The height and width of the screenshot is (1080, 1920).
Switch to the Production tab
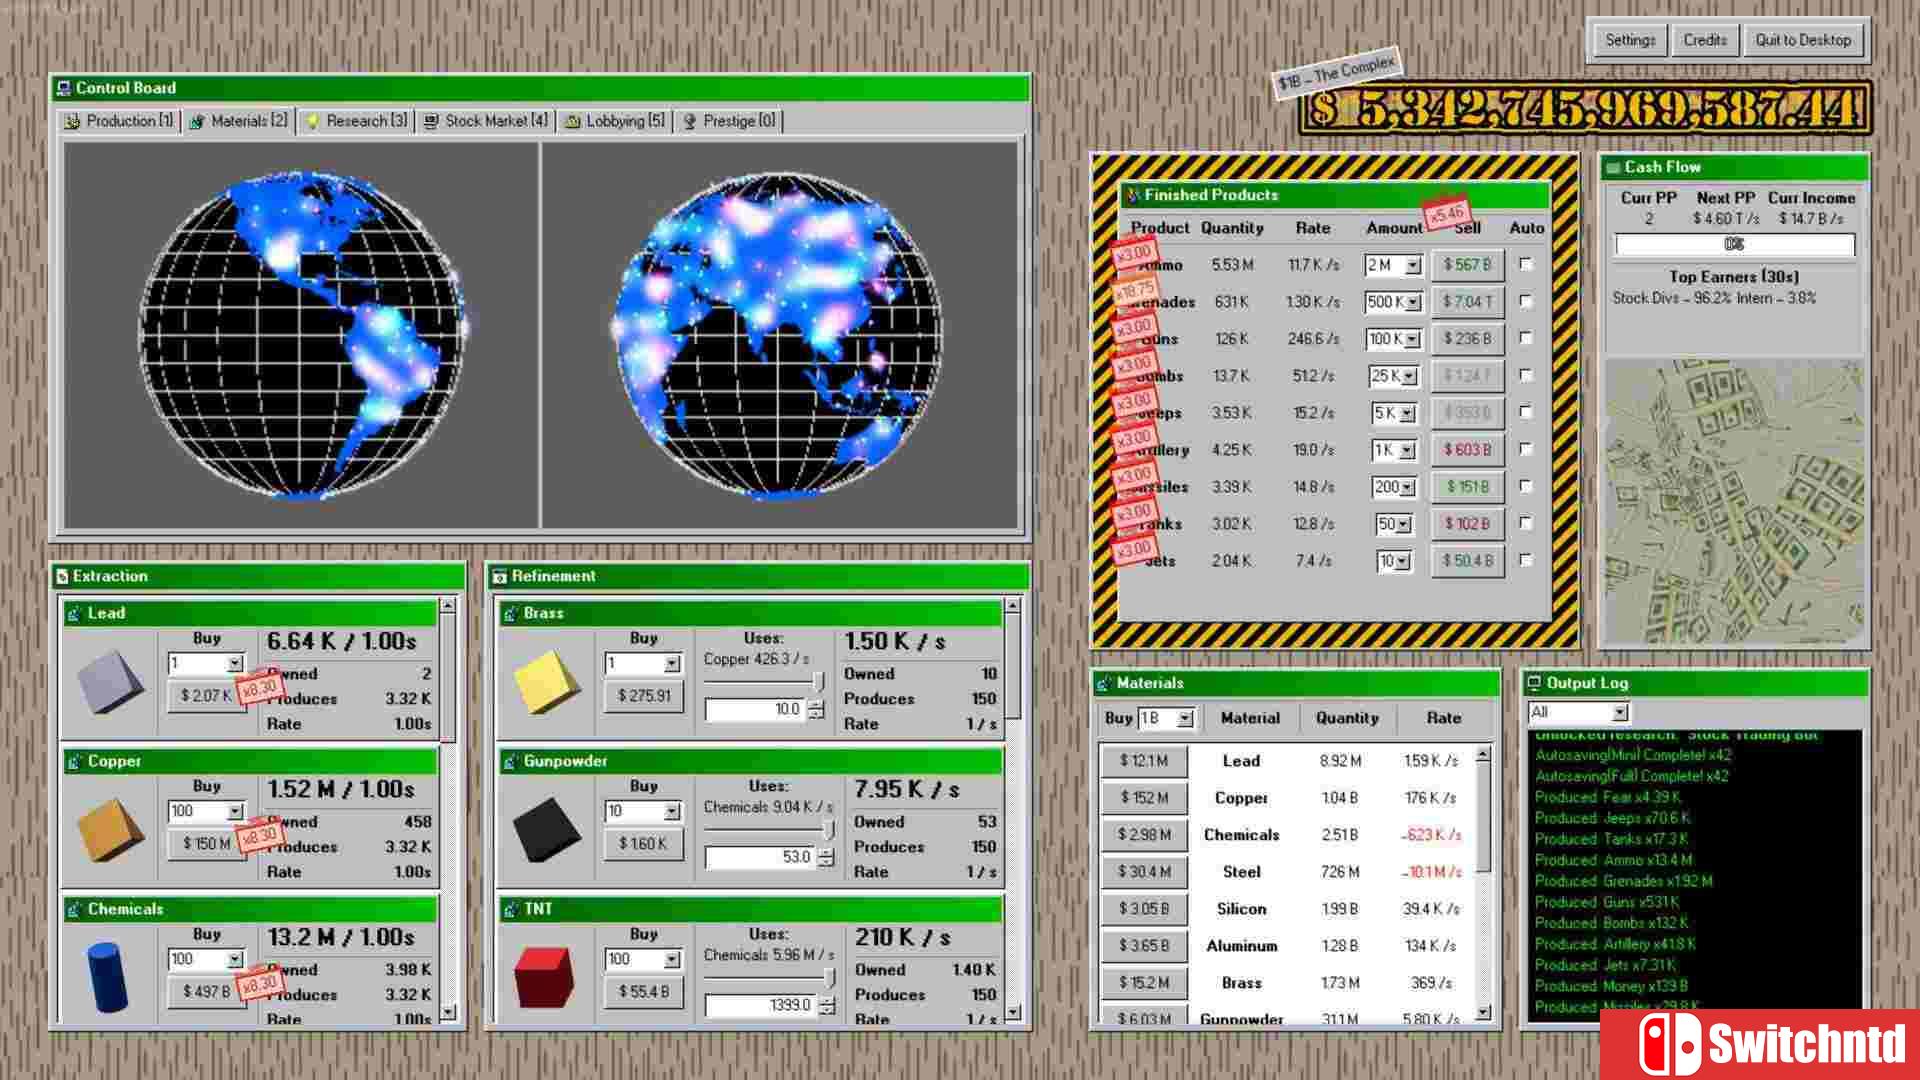[x=119, y=121]
